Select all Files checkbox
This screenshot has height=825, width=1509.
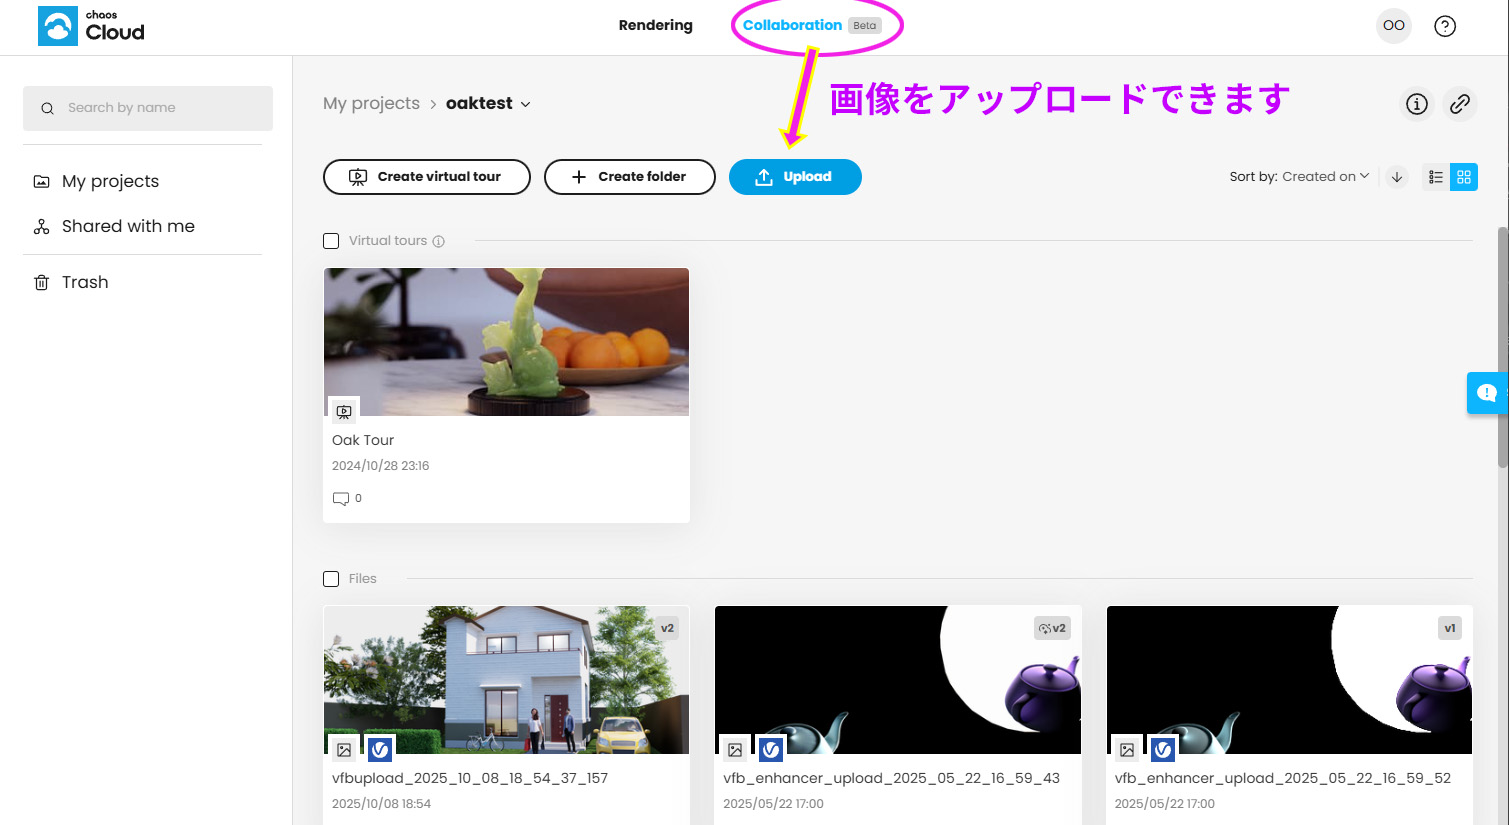tap(331, 579)
